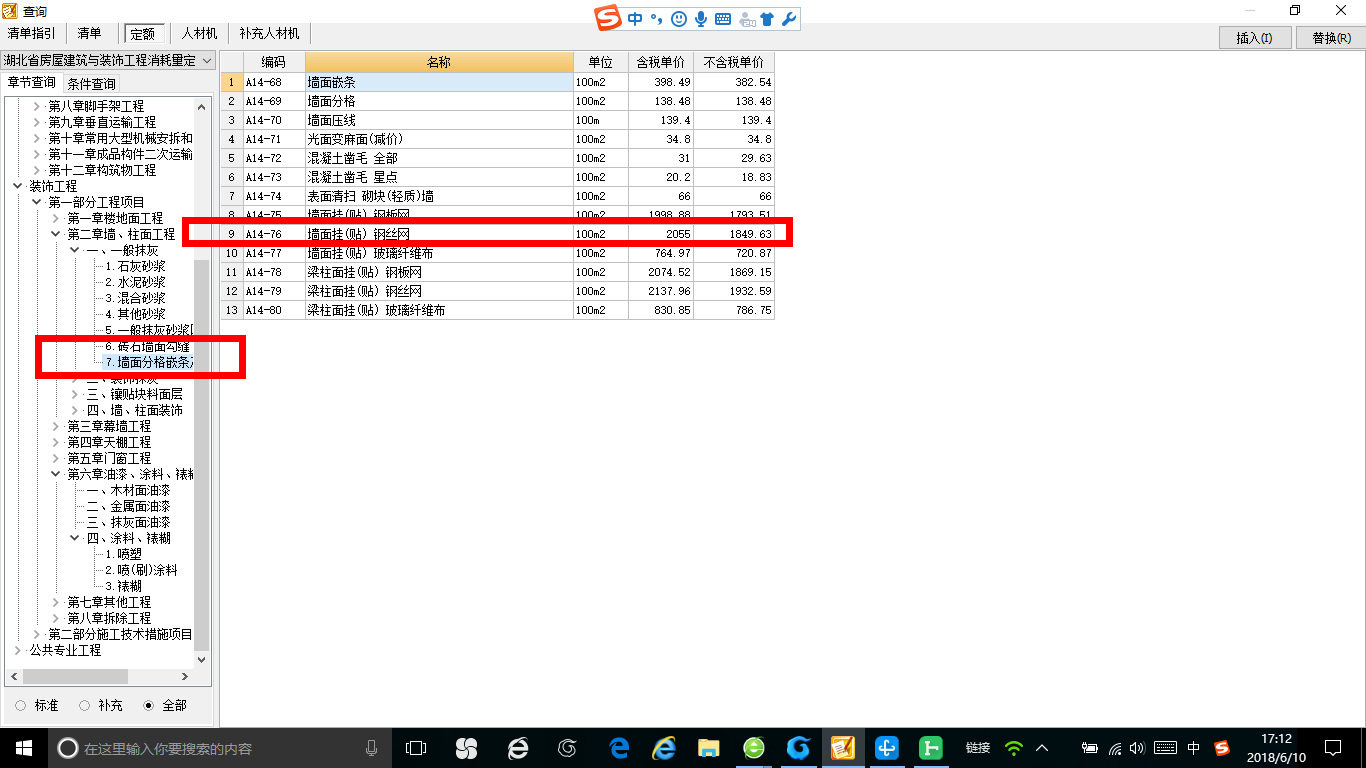Select the 标准 radio button
This screenshot has width=1366, height=768.
(21, 705)
